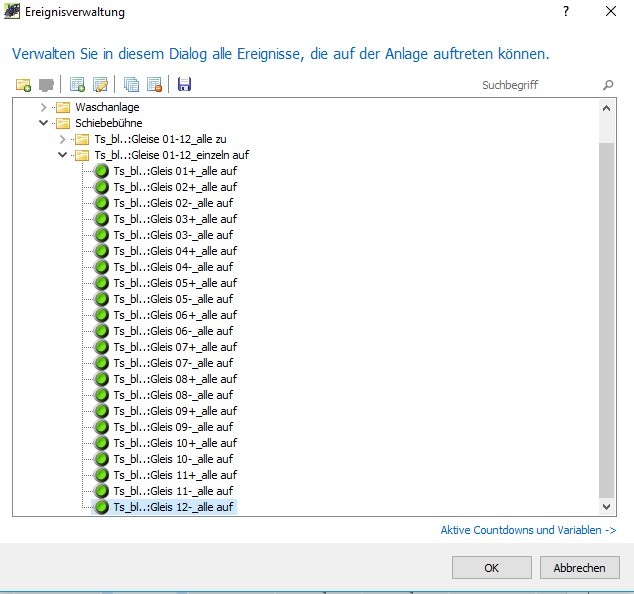Select the row Ts_bl..:Gleis 10-_alle auf
Image resolution: width=634 pixels, height=594 pixels.
173,459
